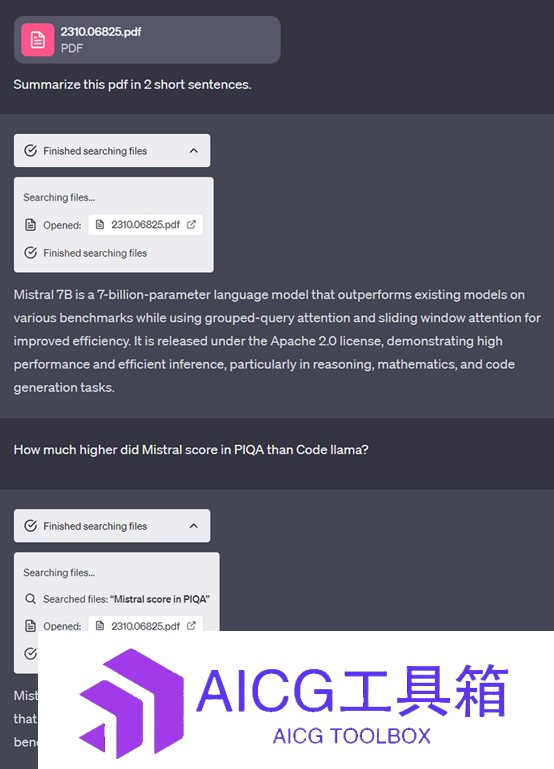The image size is (554, 769).
Task: Click document icon beside first Opened label
Action: tap(30, 225)
